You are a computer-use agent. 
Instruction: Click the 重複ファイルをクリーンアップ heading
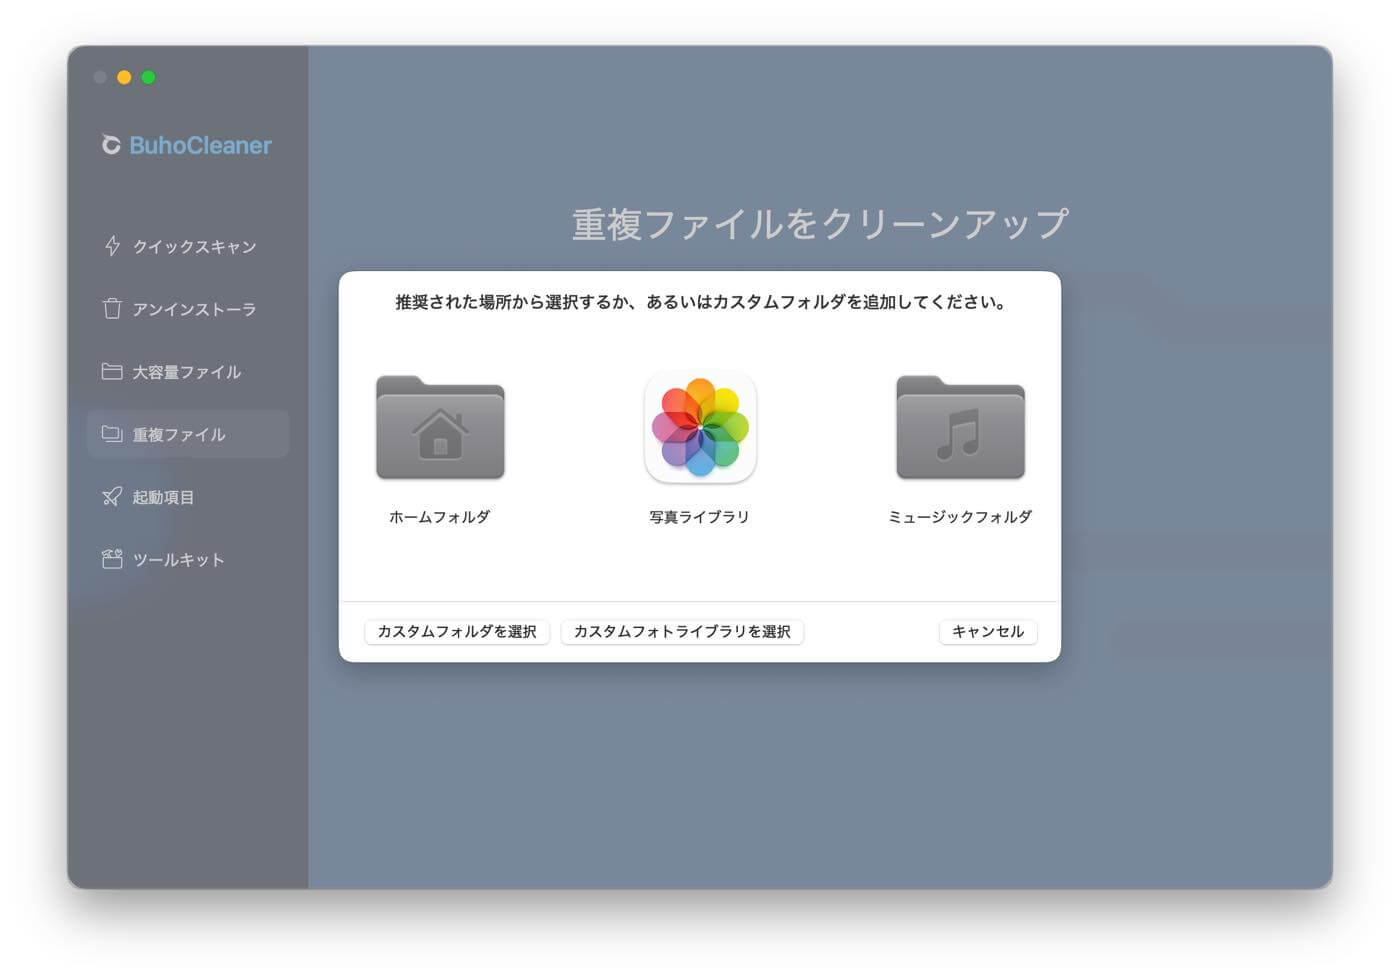(x=821, y=222)
